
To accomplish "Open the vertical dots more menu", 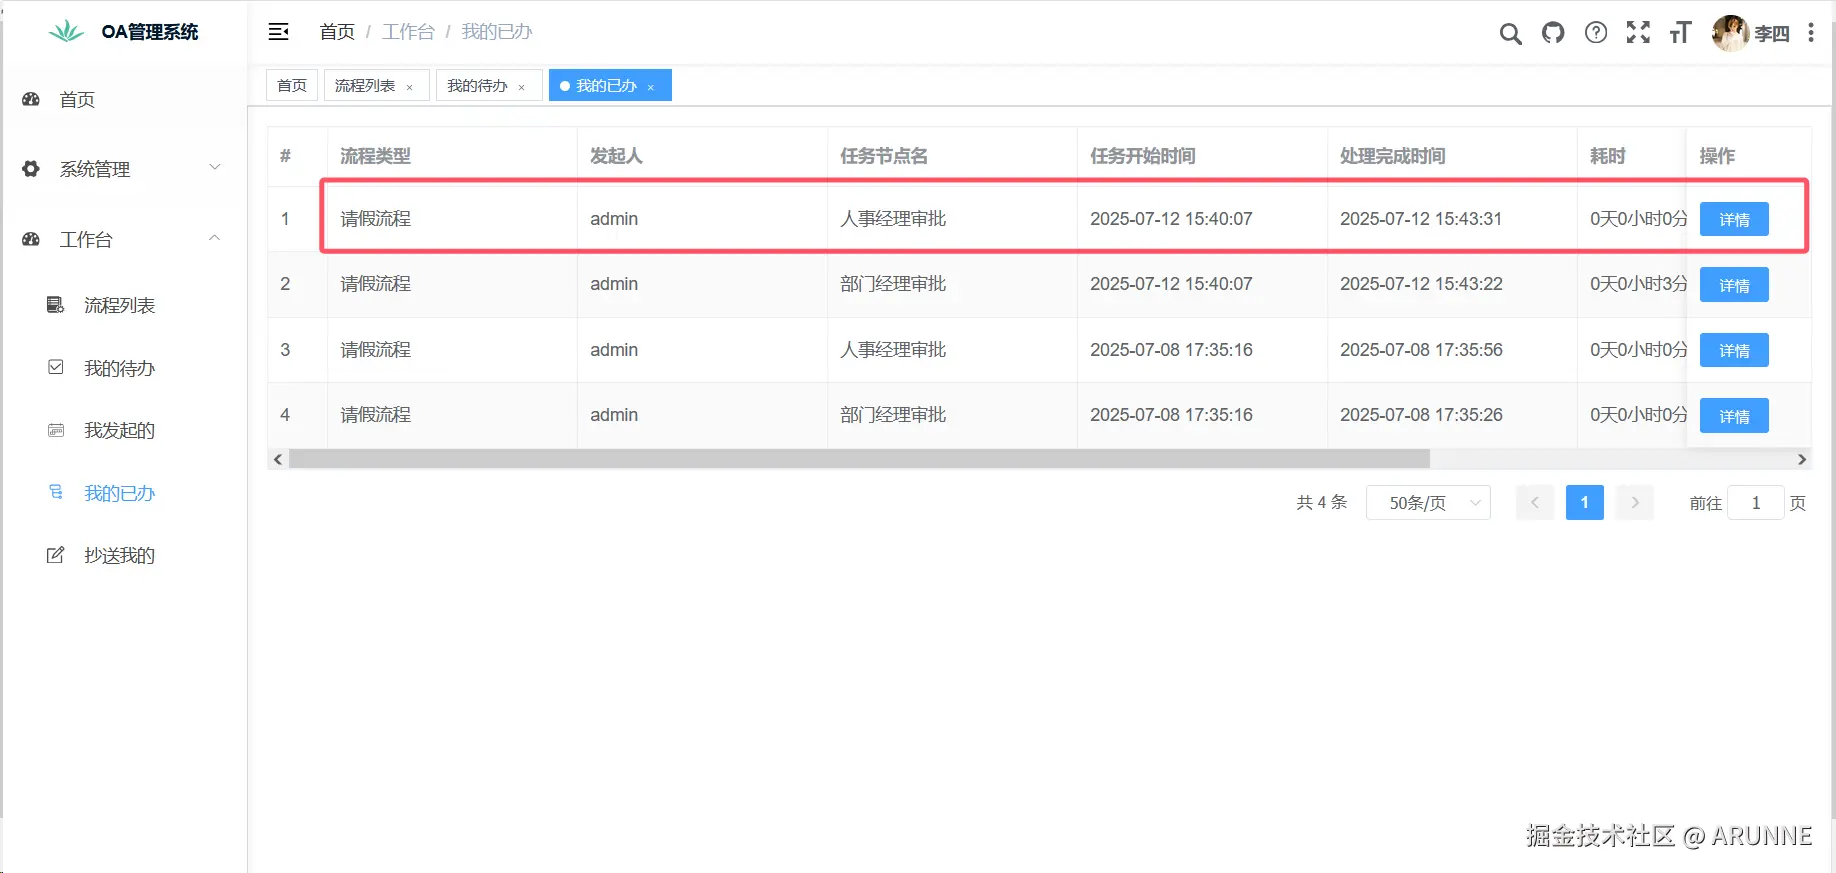I will [x=1811, y=33].
